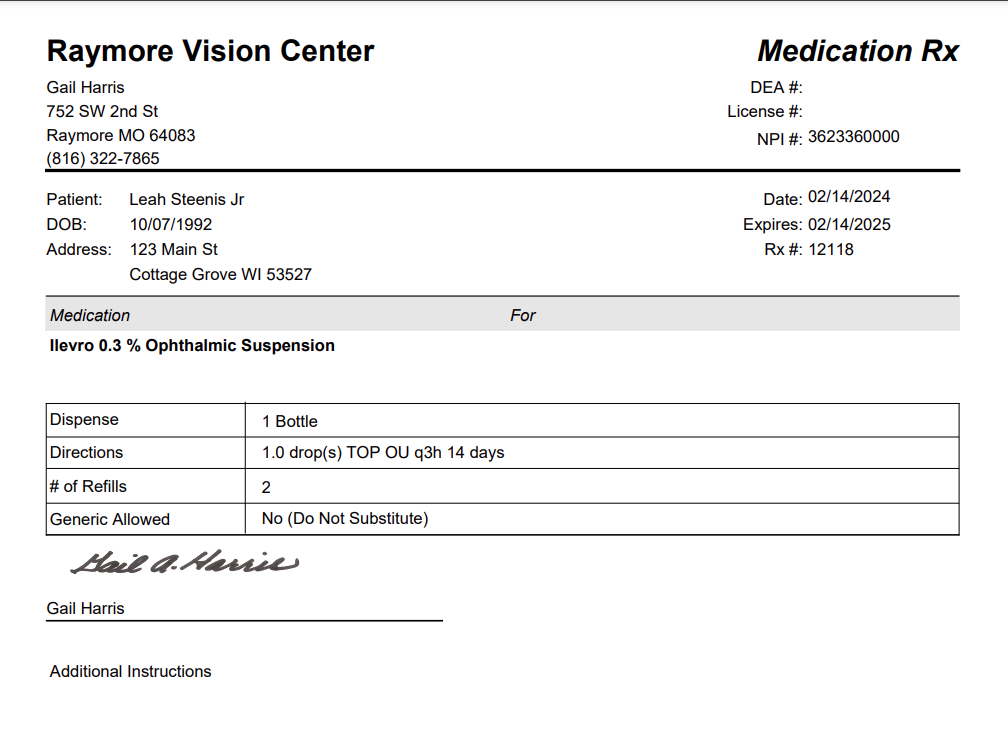Click the expiration date 02/14/2025
This screenshot has width=1008, height=755.
click(x=849, y=225)
